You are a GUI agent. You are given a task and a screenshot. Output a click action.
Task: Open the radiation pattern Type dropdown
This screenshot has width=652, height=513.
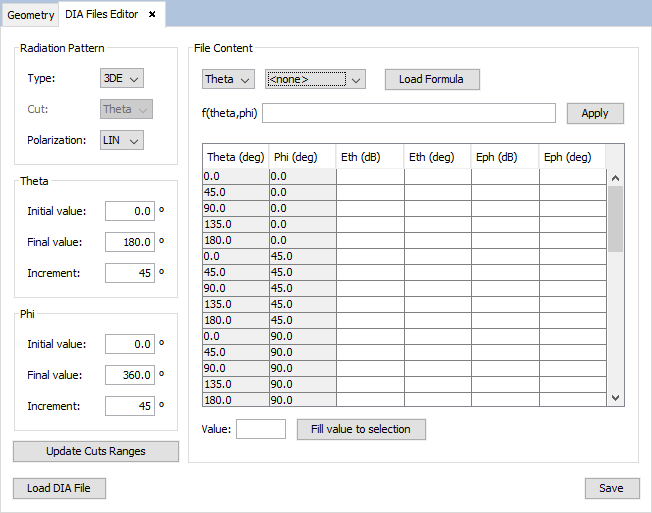(122, 79)
